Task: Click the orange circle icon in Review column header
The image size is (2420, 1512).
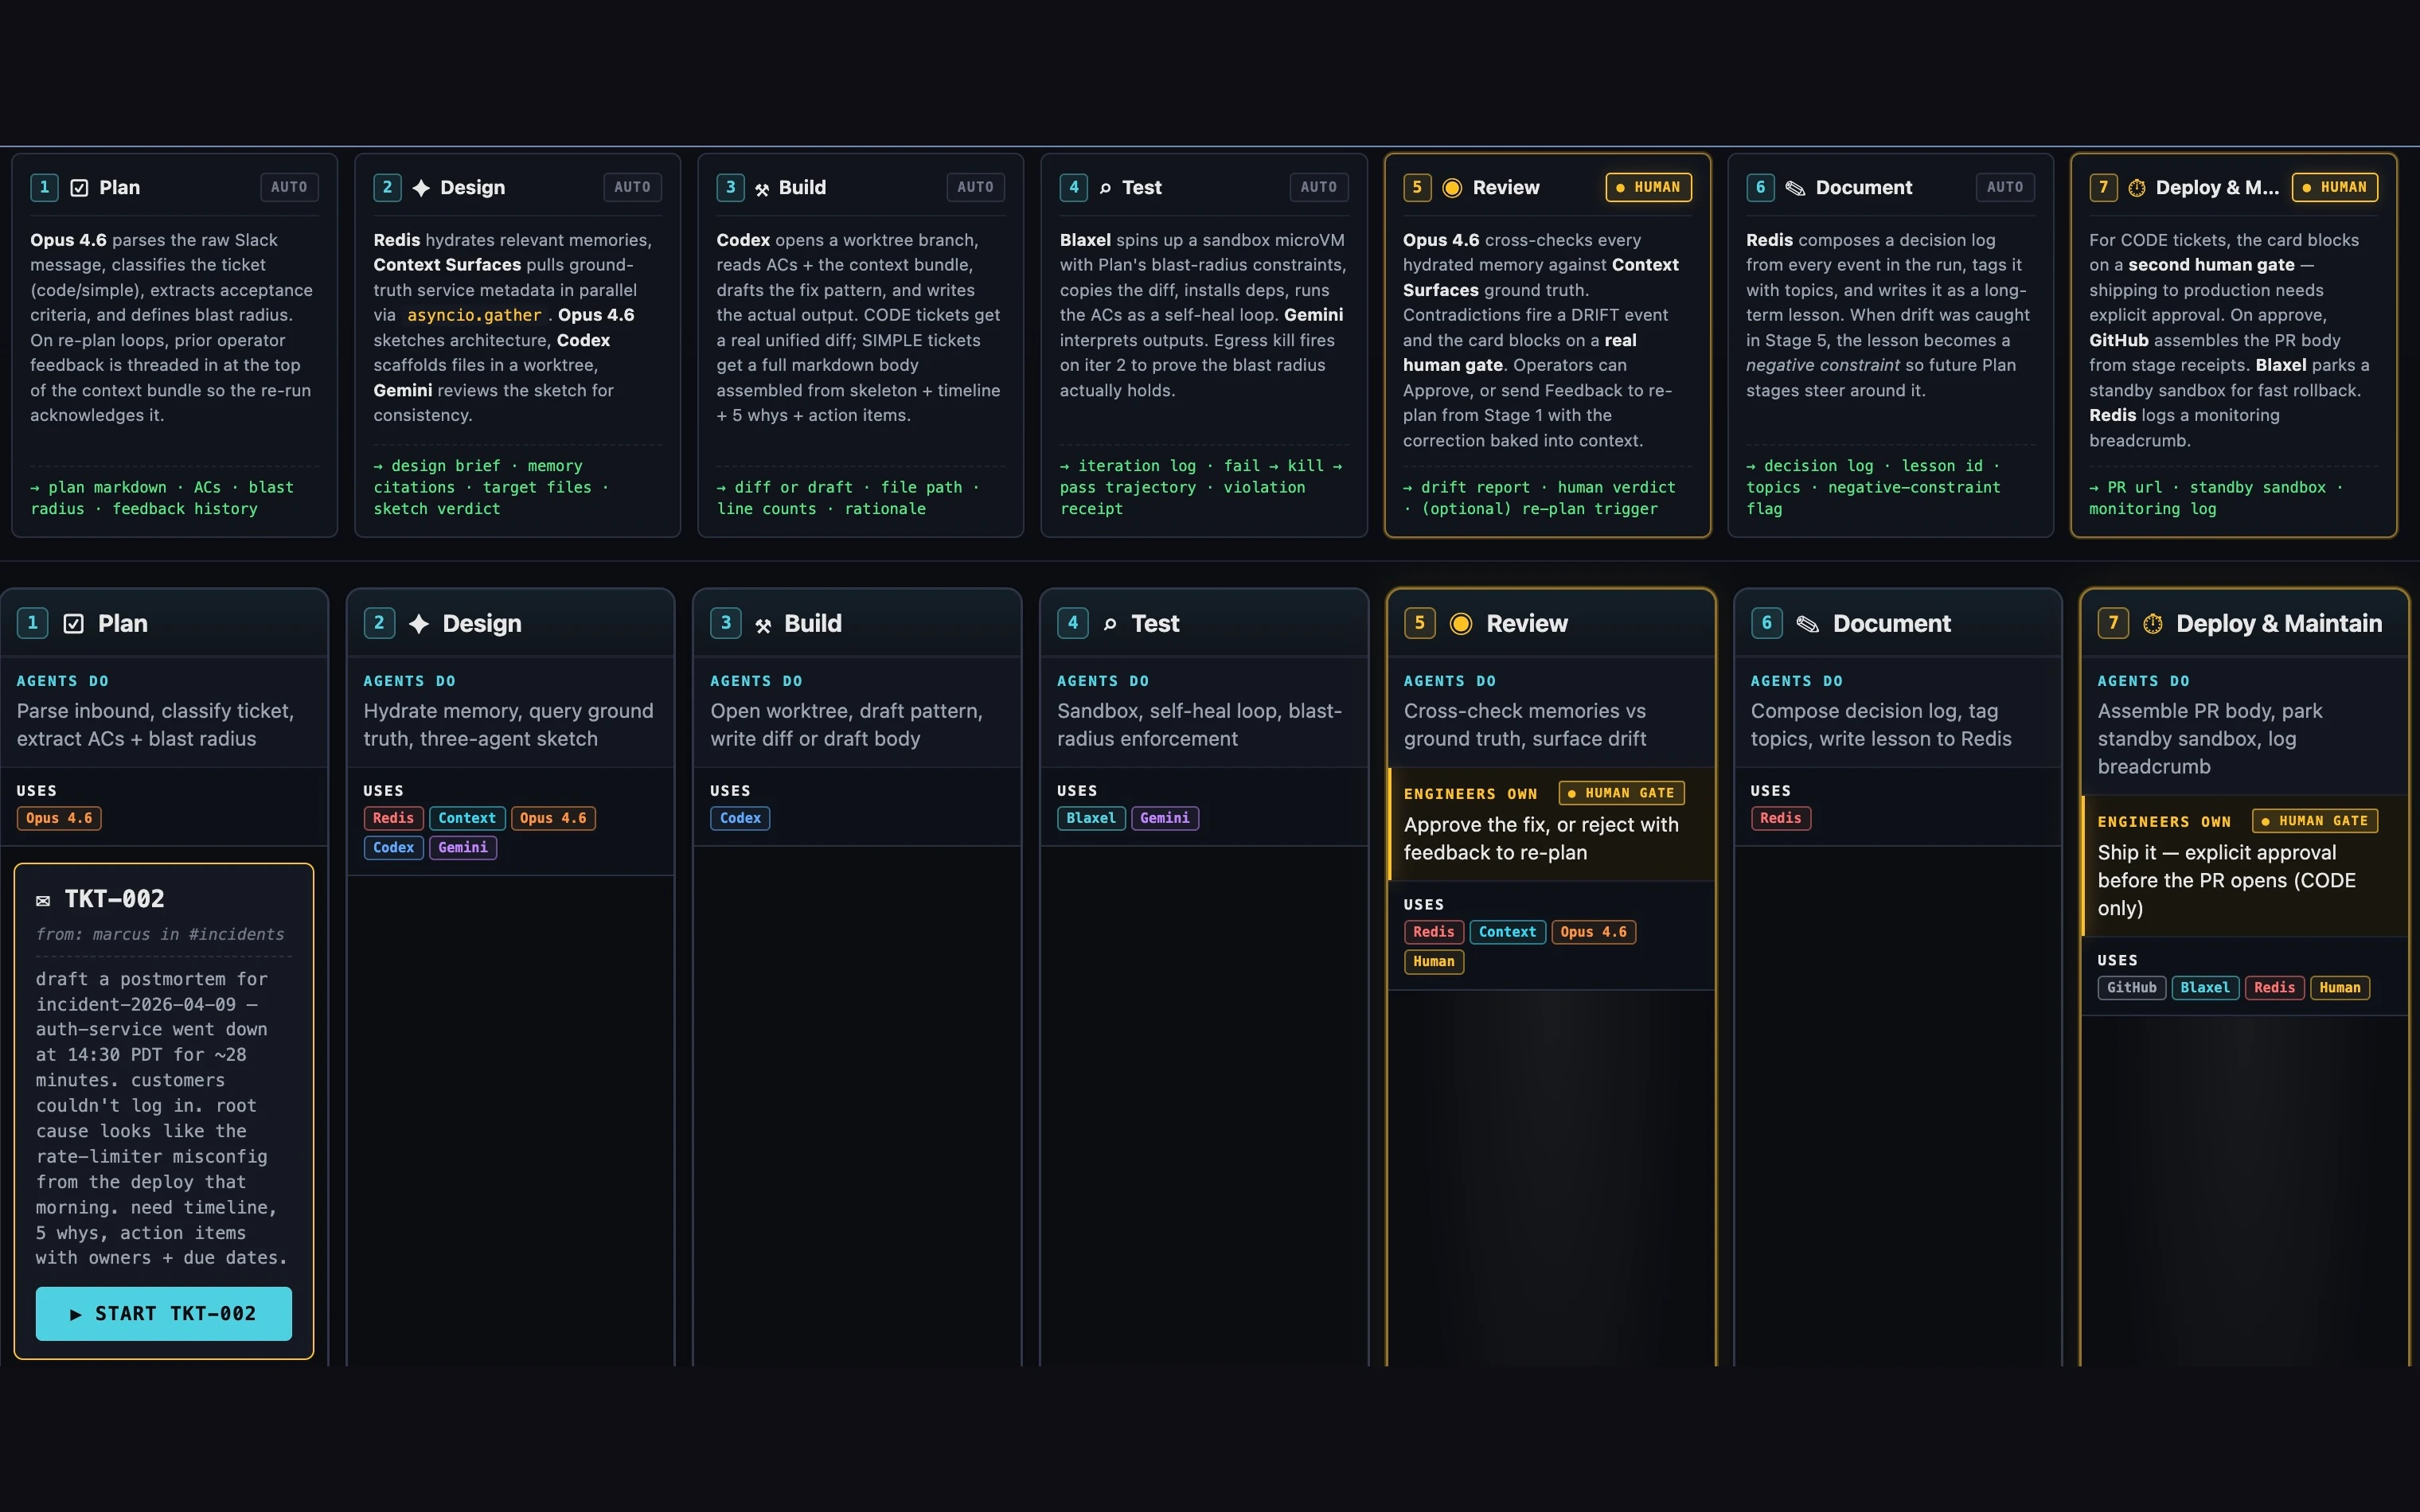Action: 1460,624
